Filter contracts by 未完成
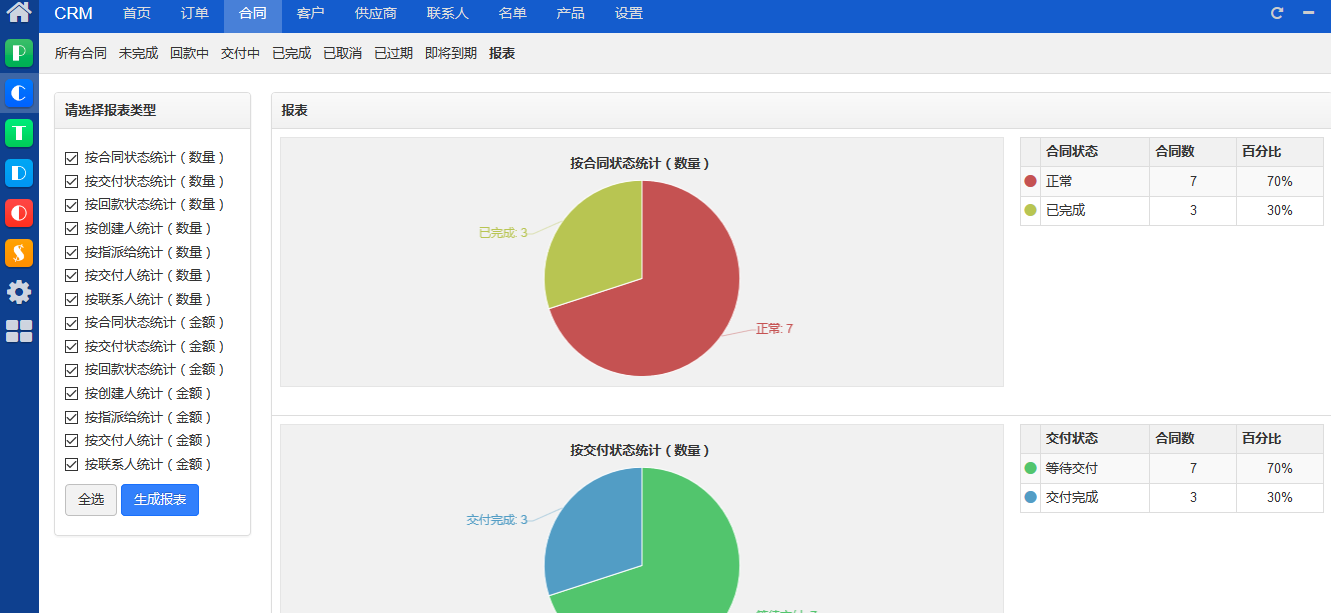 pyautogui.click(x=138, y=53)
